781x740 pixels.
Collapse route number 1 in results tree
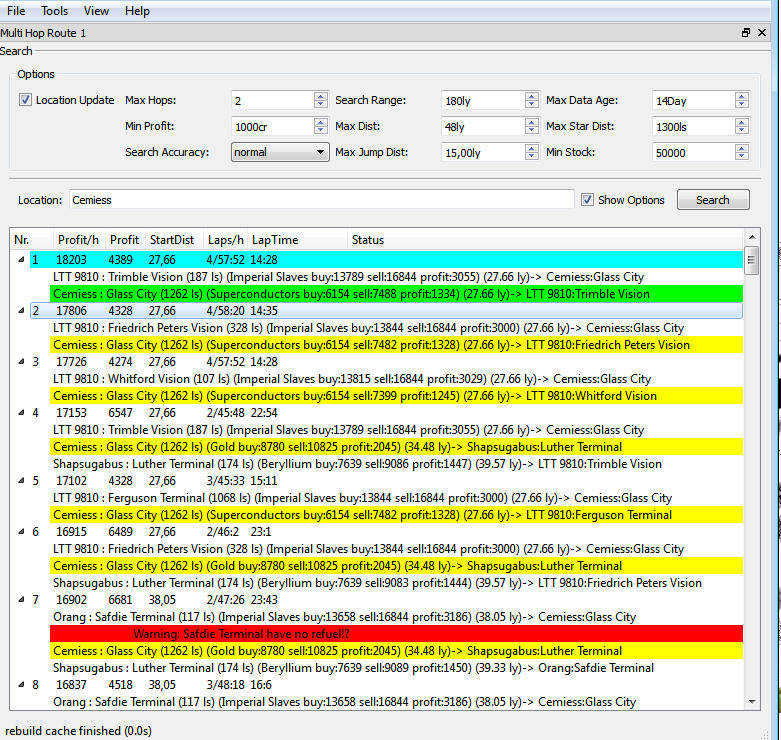point(21,259)
